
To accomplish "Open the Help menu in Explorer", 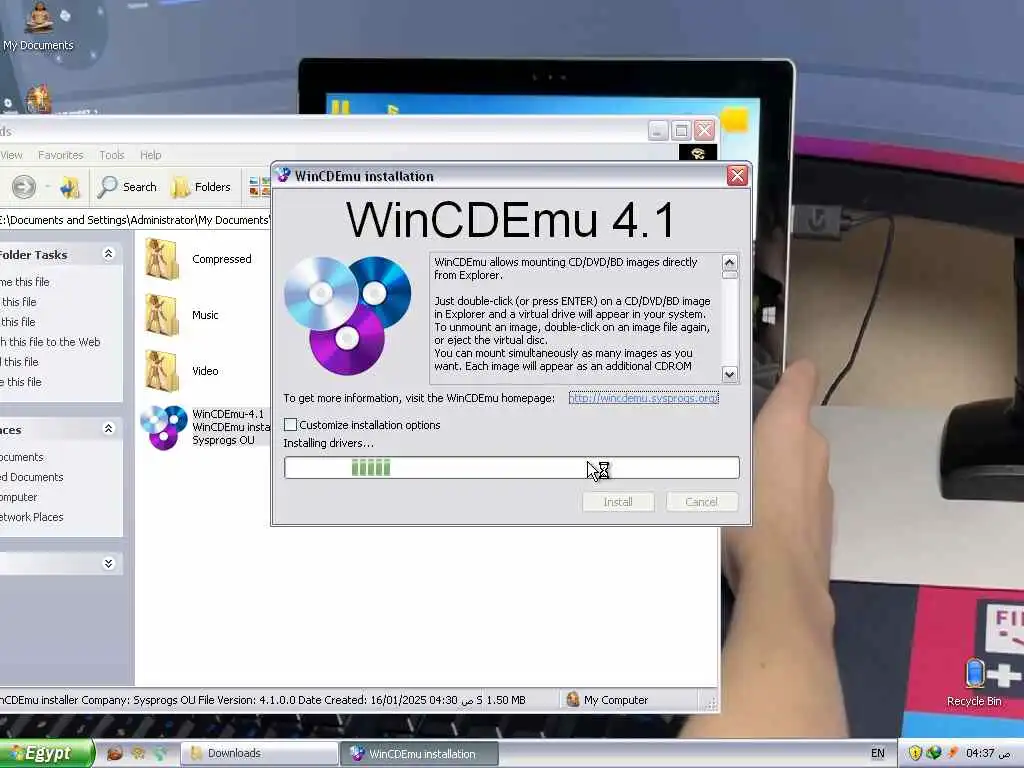I will click(x=150, y=155).
